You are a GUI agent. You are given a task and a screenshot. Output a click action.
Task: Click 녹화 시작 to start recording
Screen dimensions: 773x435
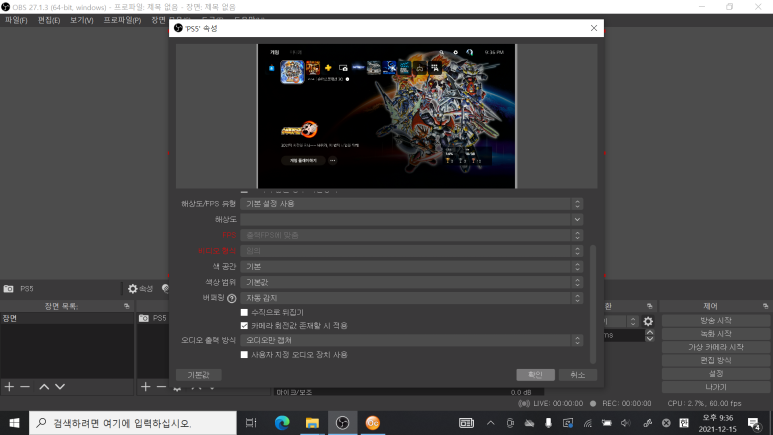[x=716, y=334]
